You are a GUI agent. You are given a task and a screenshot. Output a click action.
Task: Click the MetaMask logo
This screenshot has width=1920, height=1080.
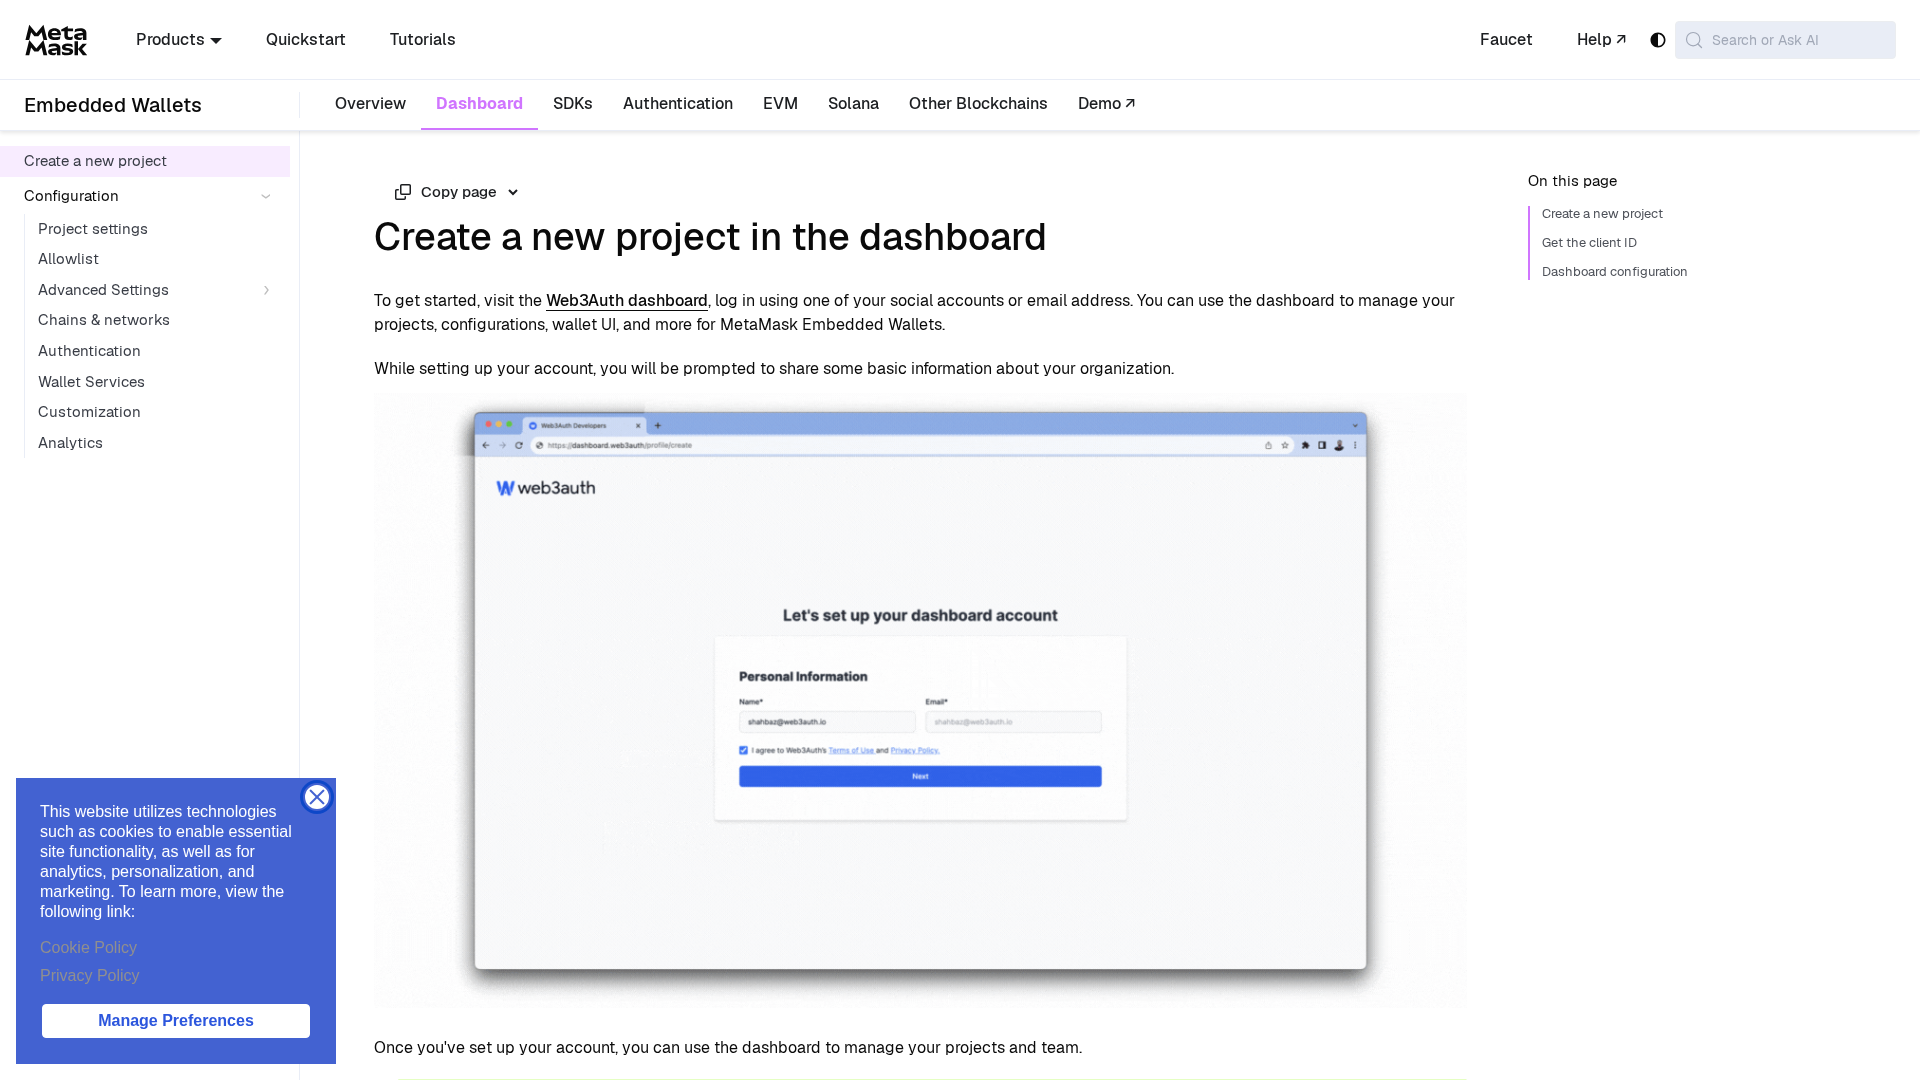point(56,40)
